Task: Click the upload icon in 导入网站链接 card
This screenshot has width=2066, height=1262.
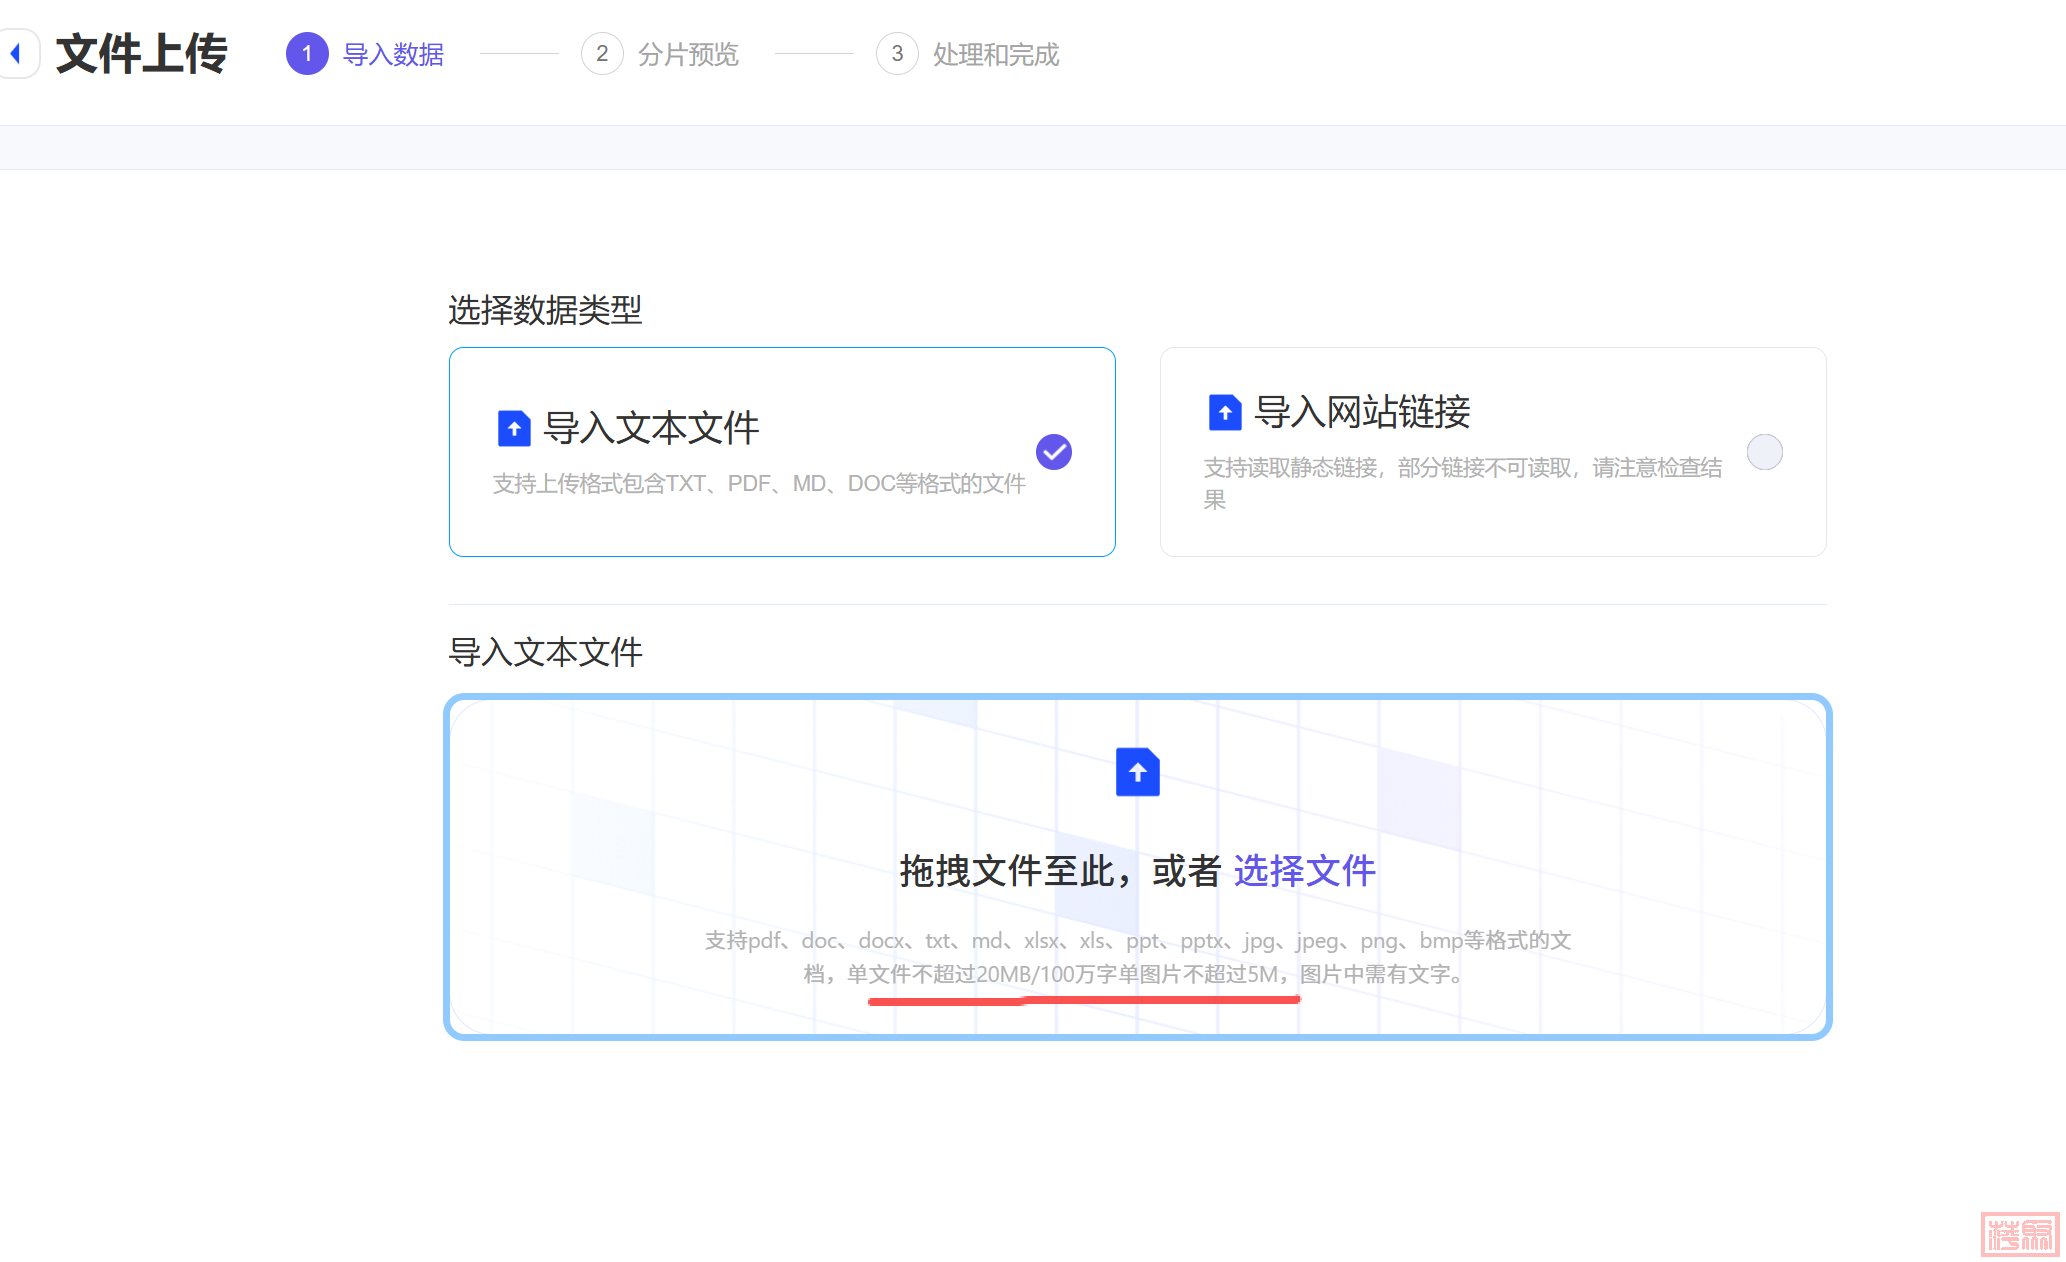Action: click(1224, 412)
